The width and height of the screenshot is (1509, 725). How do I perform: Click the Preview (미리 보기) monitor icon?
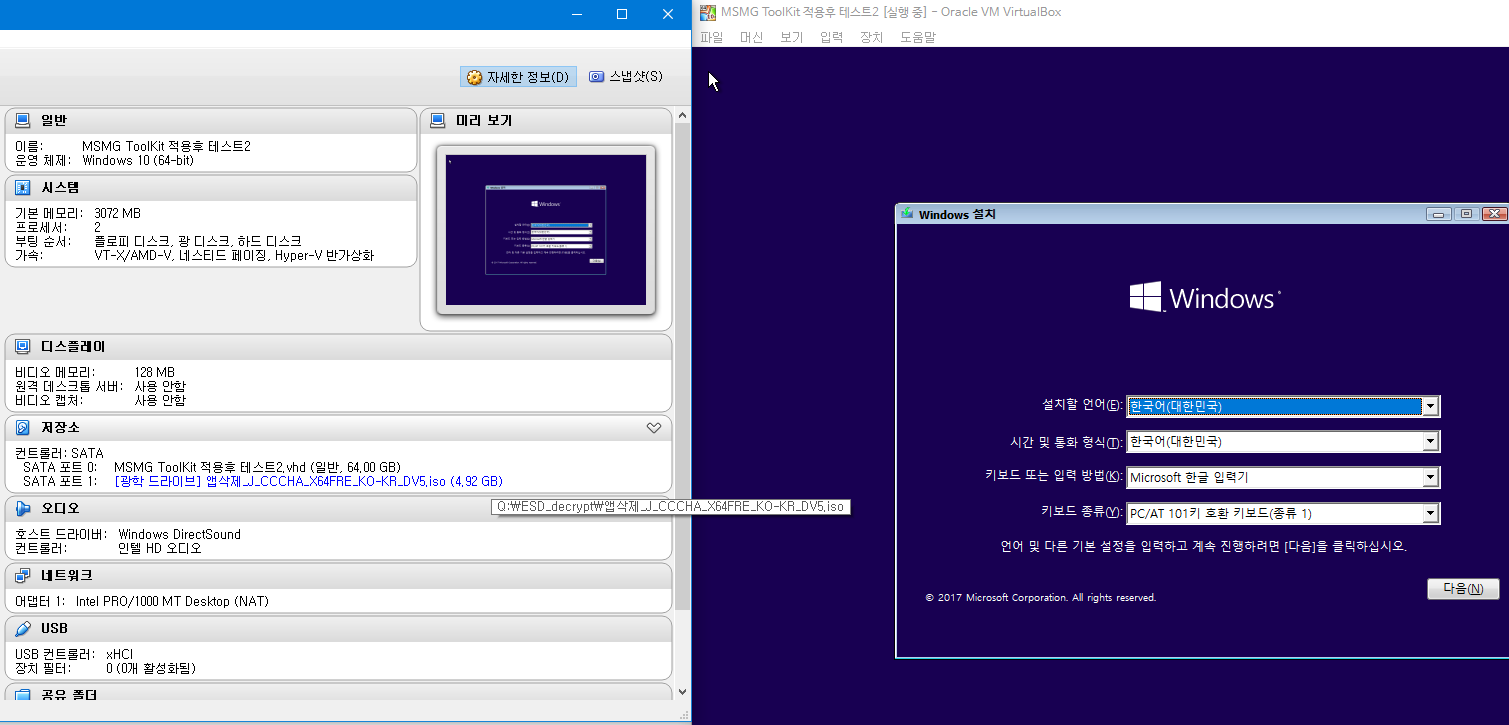pyautogui.click(x=437, y=120)
